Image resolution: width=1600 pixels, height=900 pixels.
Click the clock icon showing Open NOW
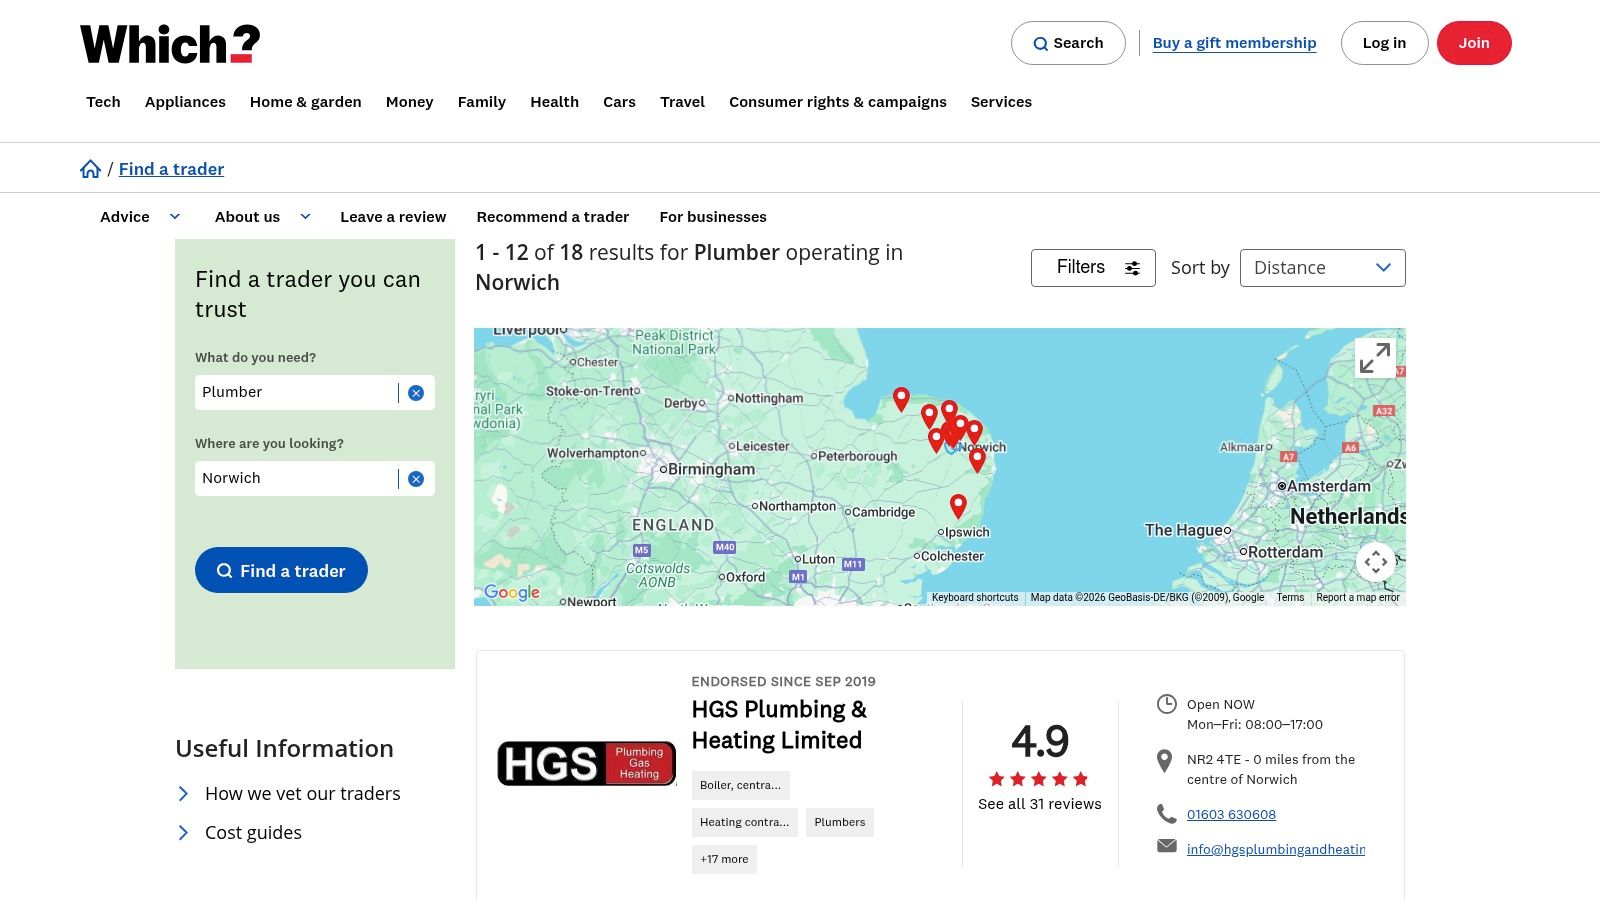pyautogui.click(x=1166, y=704)
